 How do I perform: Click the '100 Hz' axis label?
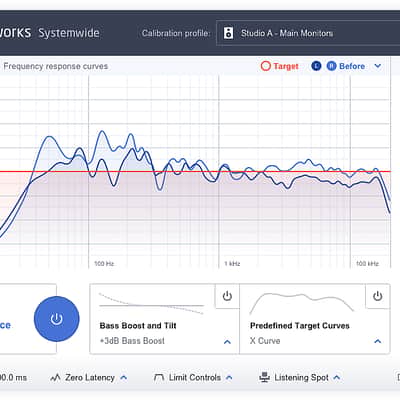104,264
